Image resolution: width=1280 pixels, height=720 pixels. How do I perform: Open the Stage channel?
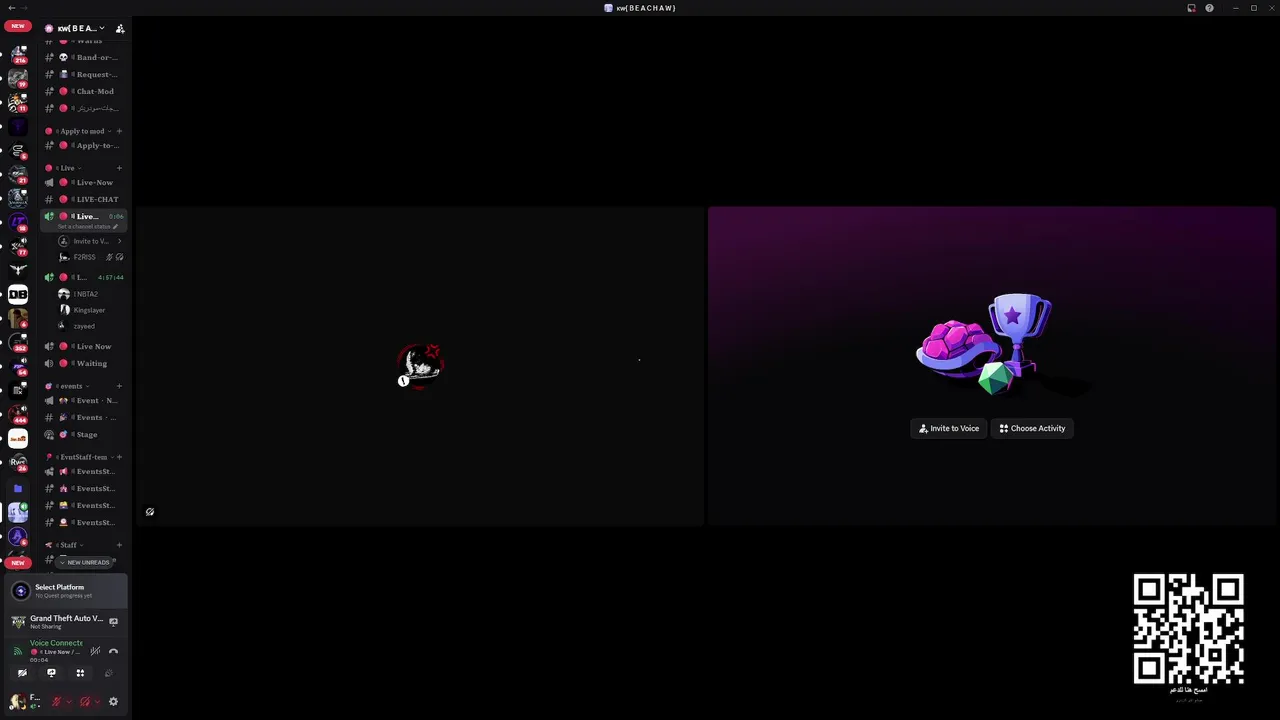click(x=83, y=434)
